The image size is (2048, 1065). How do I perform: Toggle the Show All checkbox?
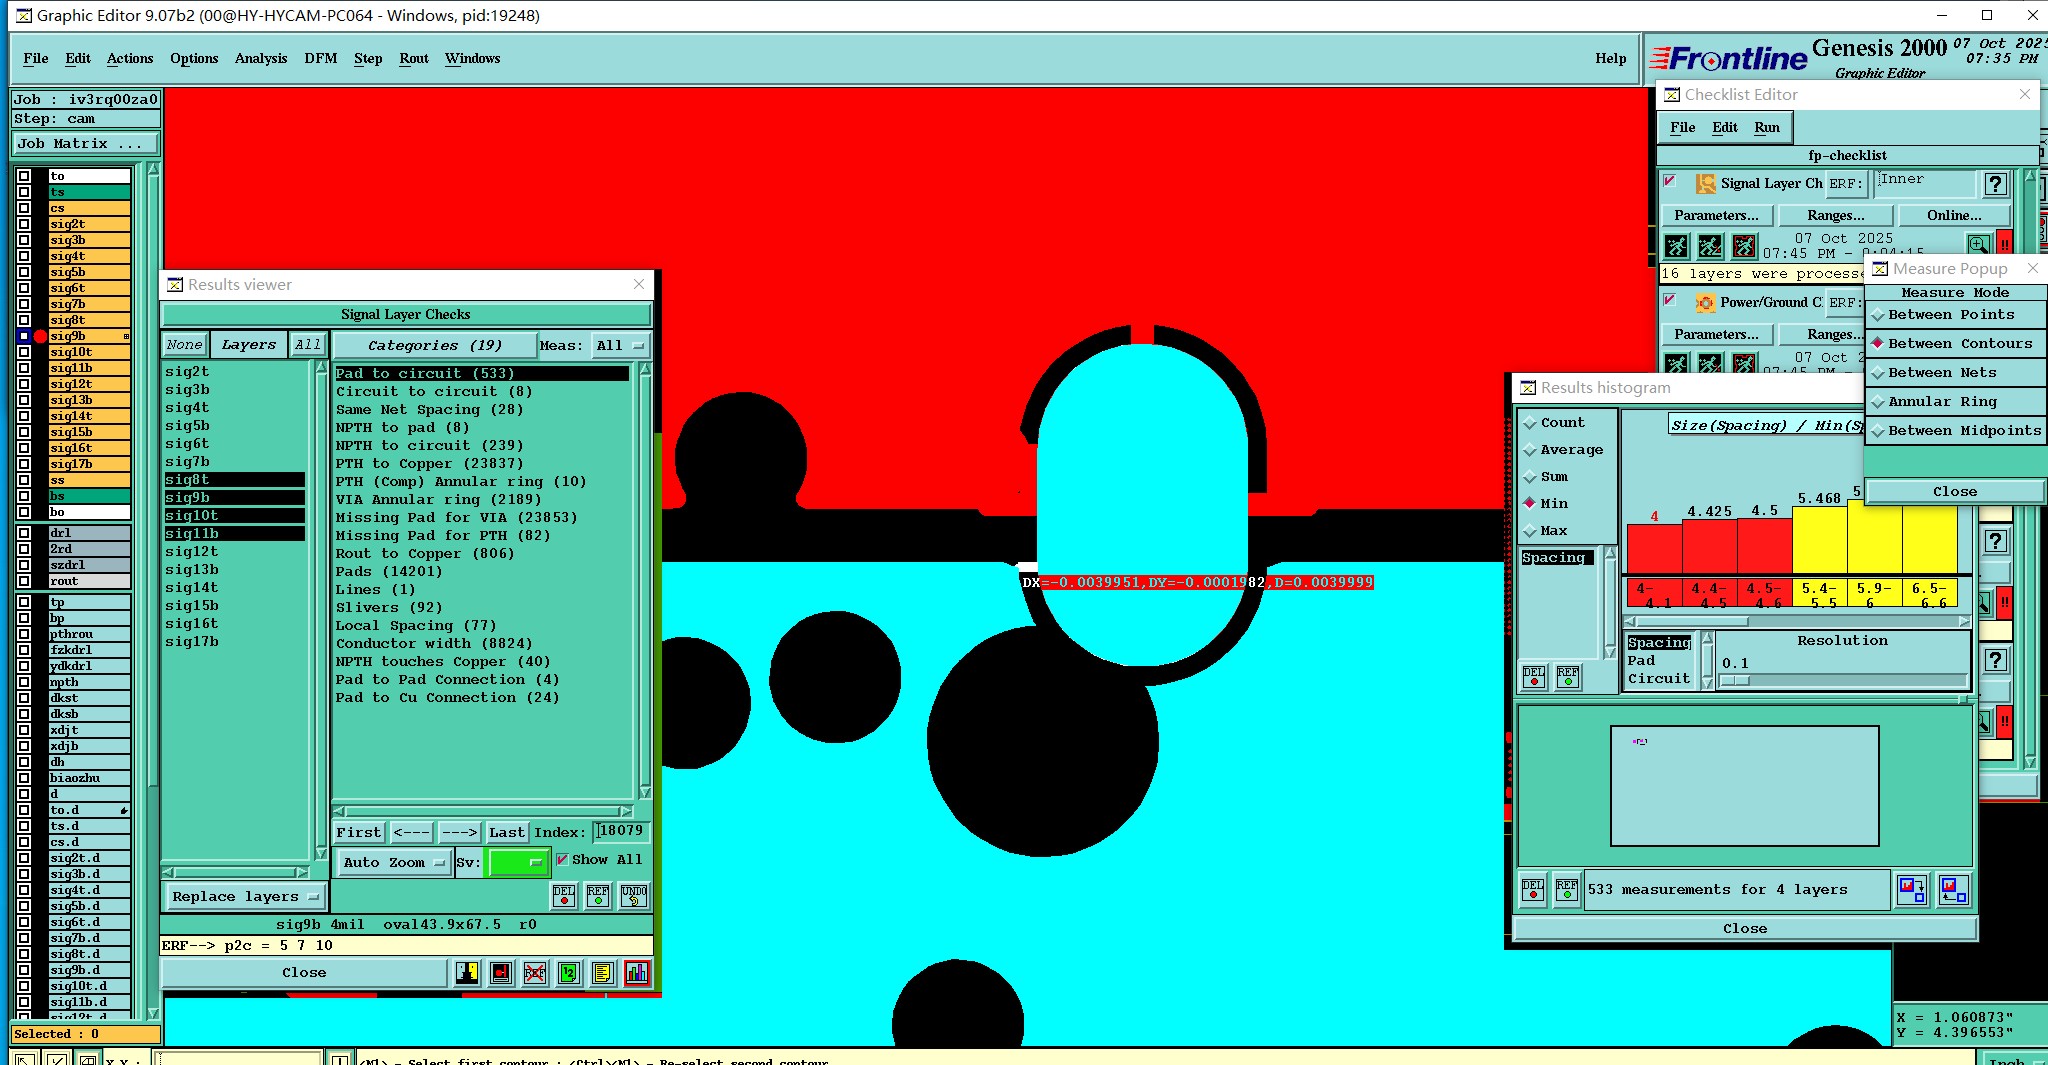pos(562,859)
